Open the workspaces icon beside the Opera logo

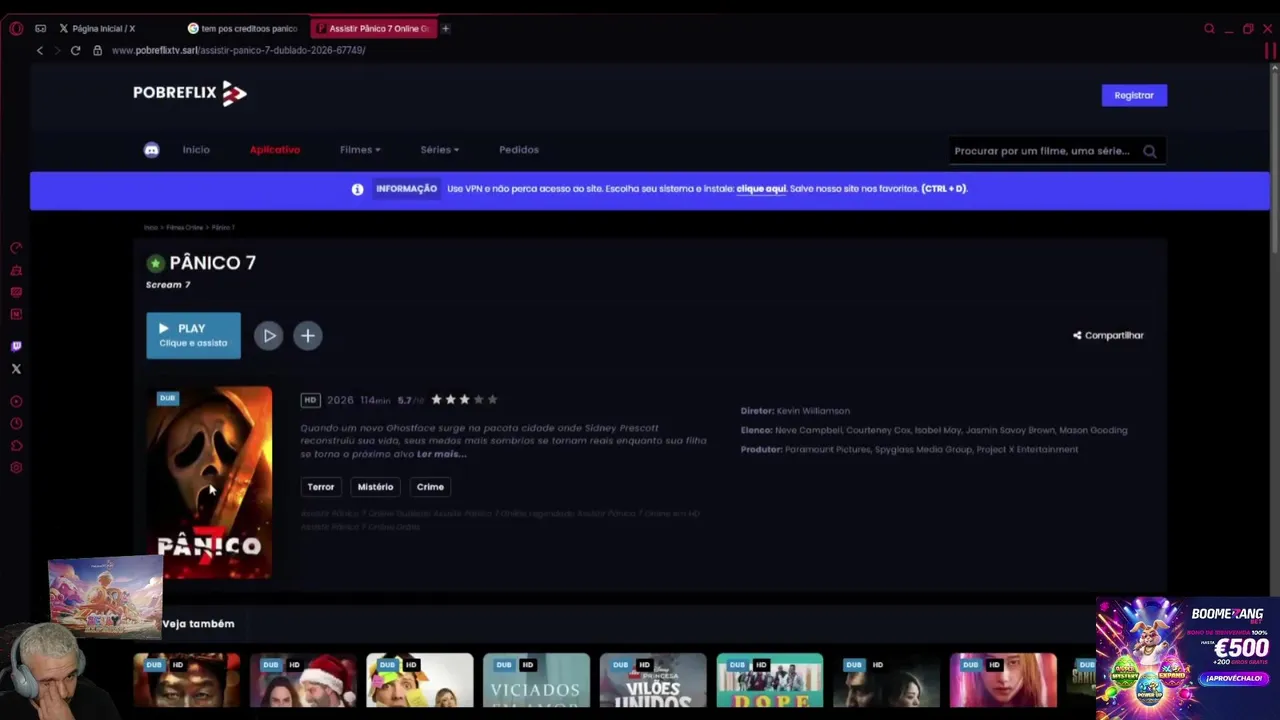[x=40, y=28]
